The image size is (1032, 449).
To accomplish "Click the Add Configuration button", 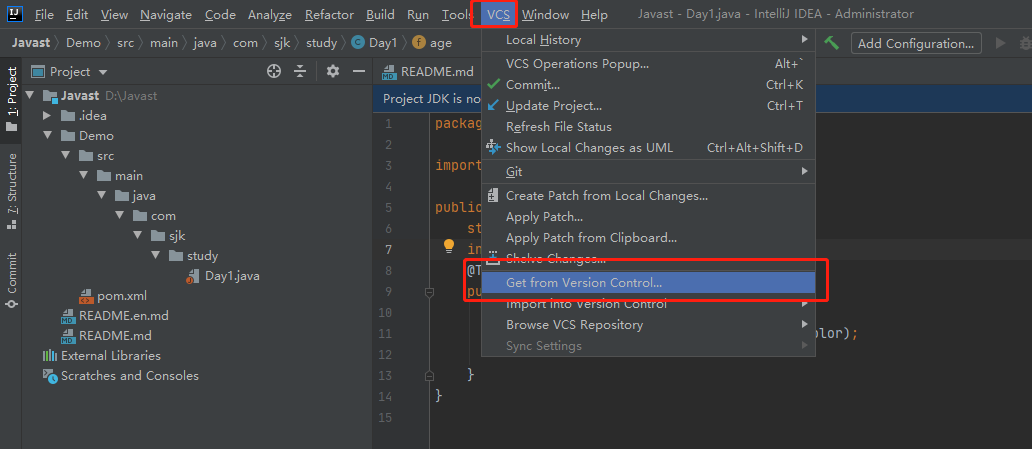I will 916,43.
